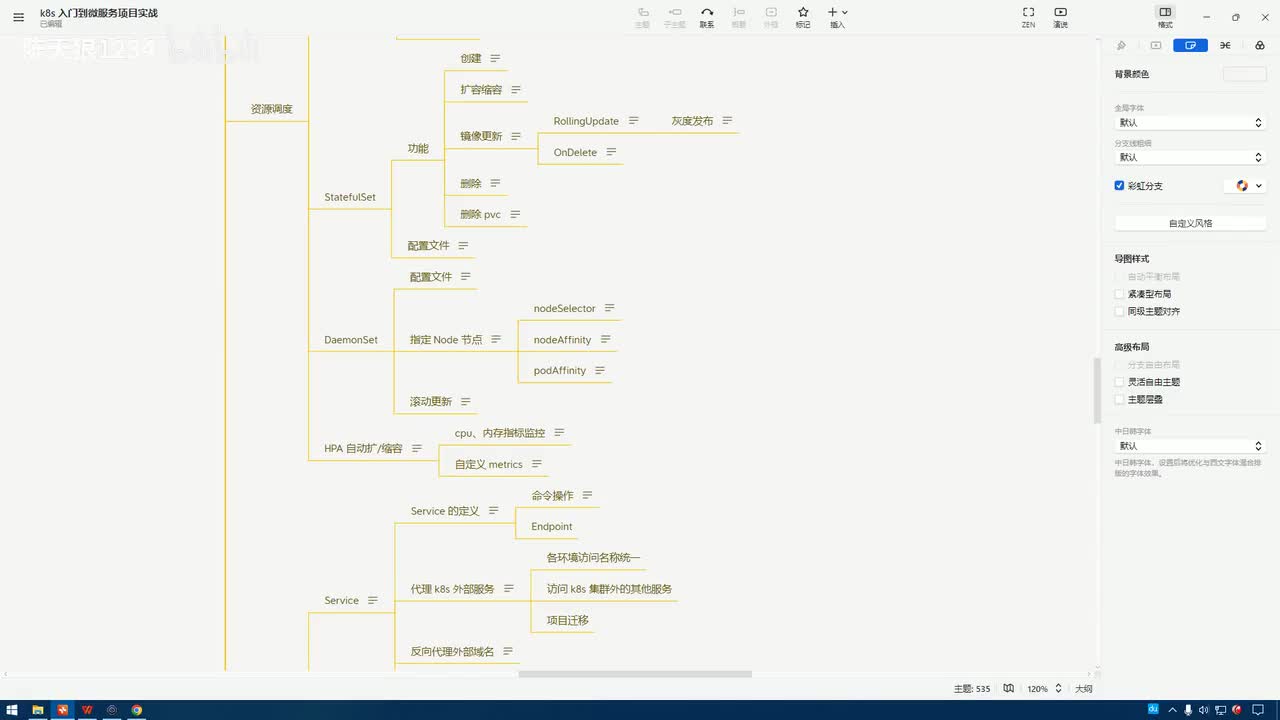
Task: Enable 灵活自由主题 checkbox
Action: tap(1120, 382)
